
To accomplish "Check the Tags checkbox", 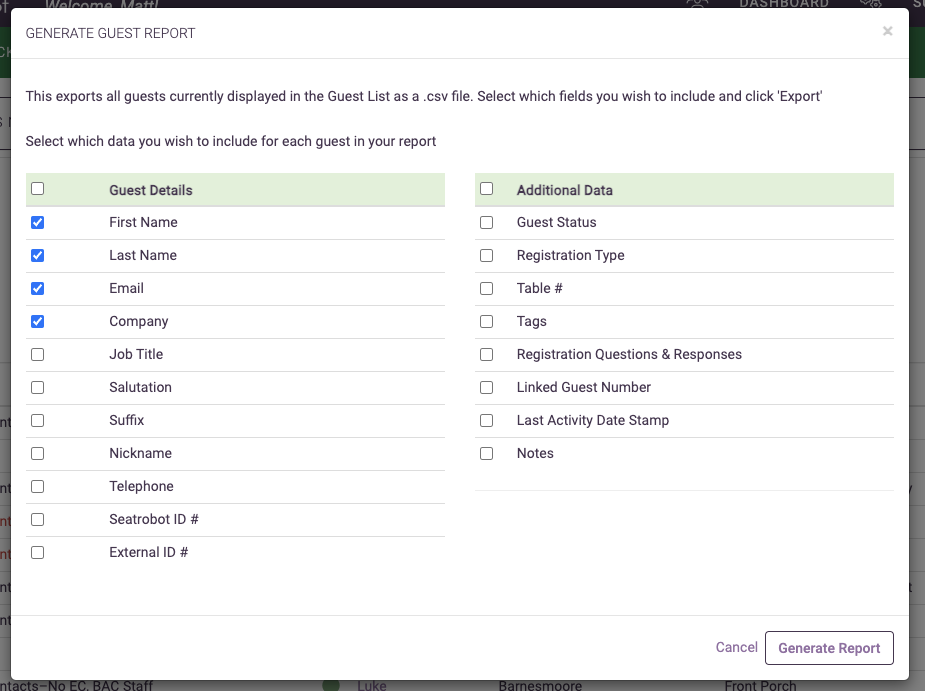I will coord(486,321).
